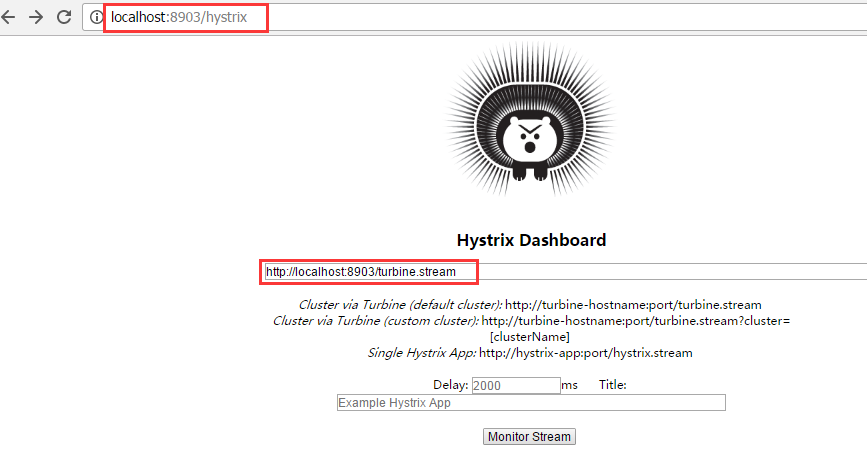Click the Monitor Stream button
The width and height of the screenshot is (867, 458).
[x=529, y=436]
